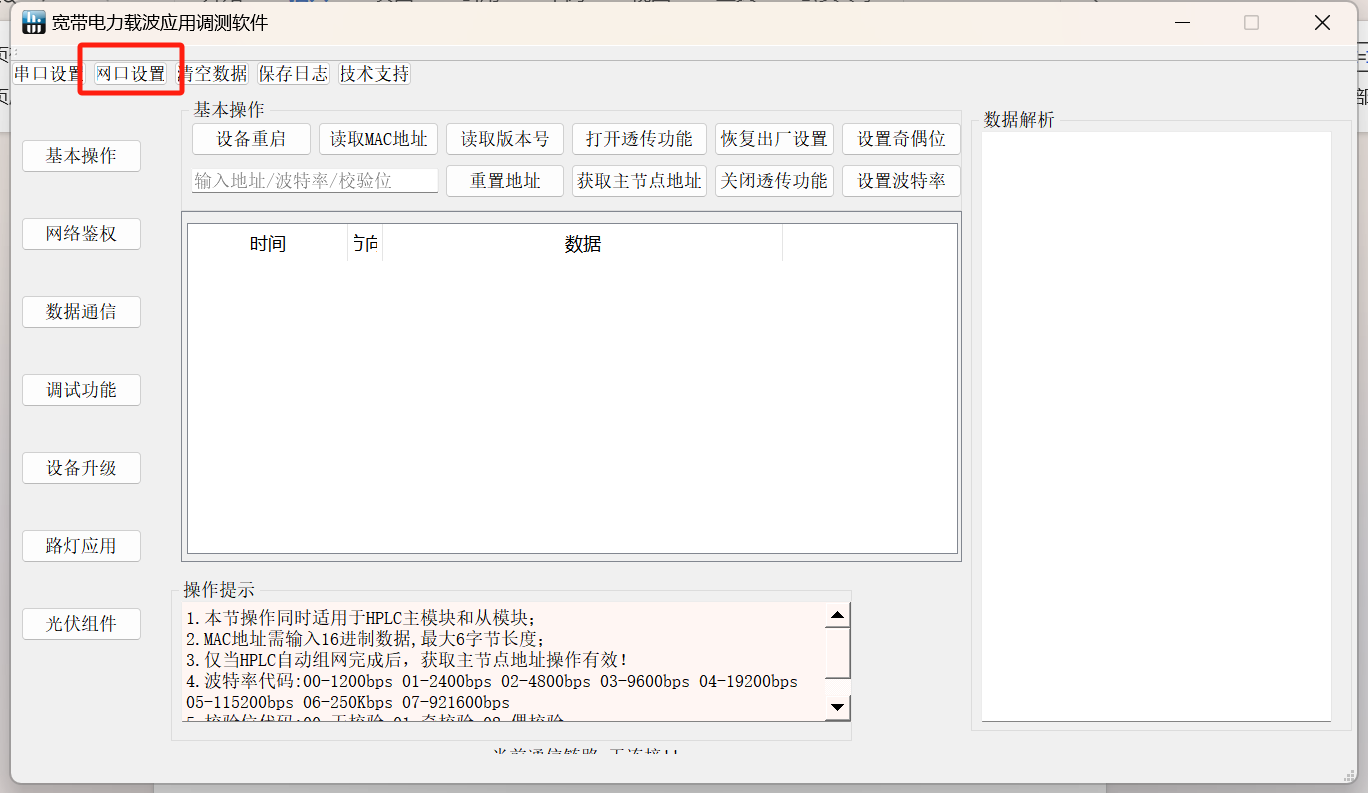
Task: Open the 设备升级 section
Action: (x=81, y=467)
